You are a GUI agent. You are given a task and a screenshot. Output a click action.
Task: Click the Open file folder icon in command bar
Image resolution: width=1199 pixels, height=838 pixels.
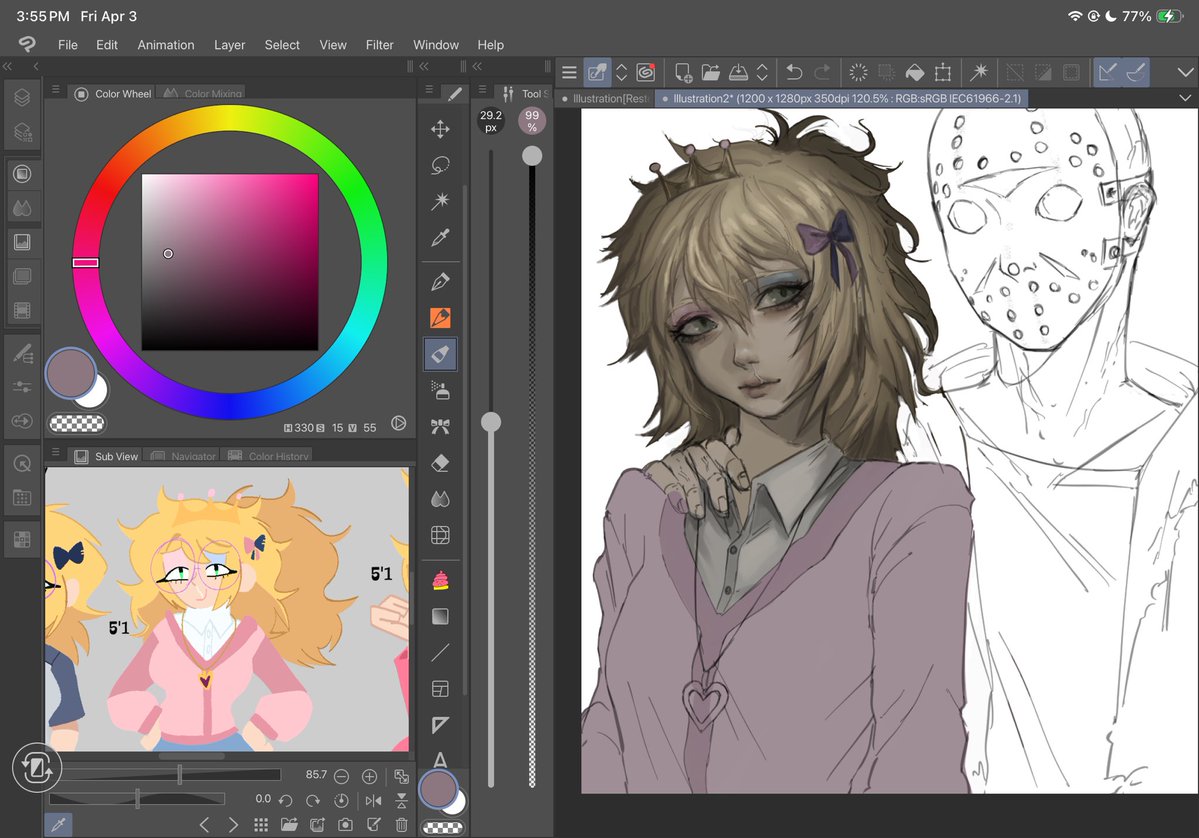coord(710,73)
